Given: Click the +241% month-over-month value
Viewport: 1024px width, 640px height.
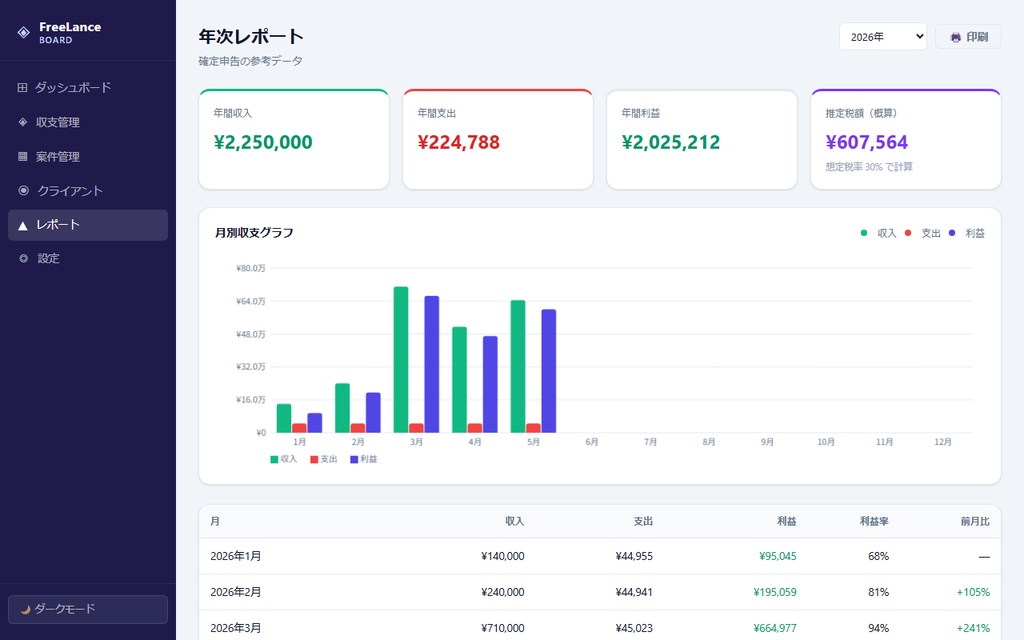Looking at the screenshot, I should (x=973, y=628).
